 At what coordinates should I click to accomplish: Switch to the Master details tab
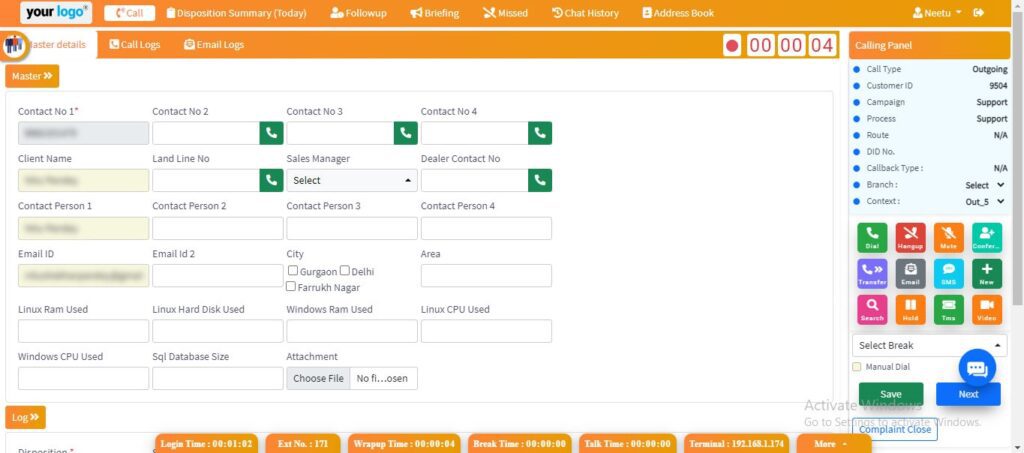[57, 44]
